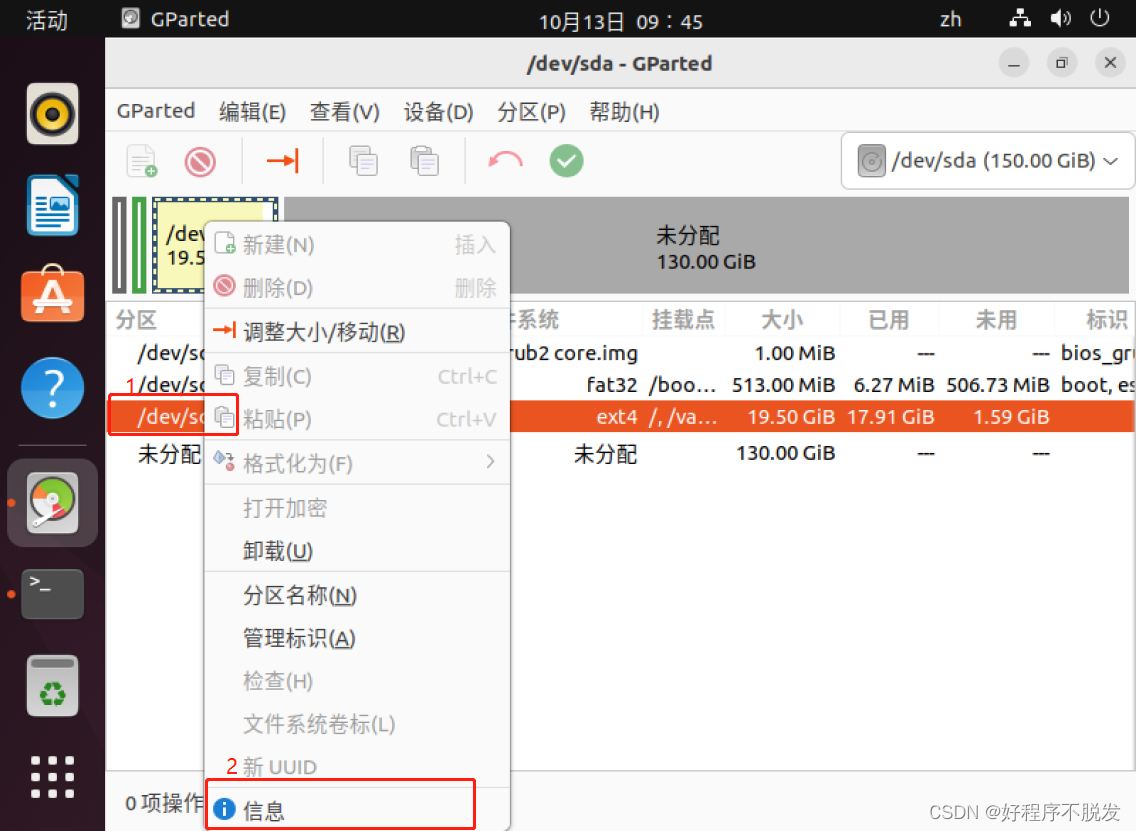Open the 分区(P) menu
The image size is (1136, 831).
tap(530, 112)
